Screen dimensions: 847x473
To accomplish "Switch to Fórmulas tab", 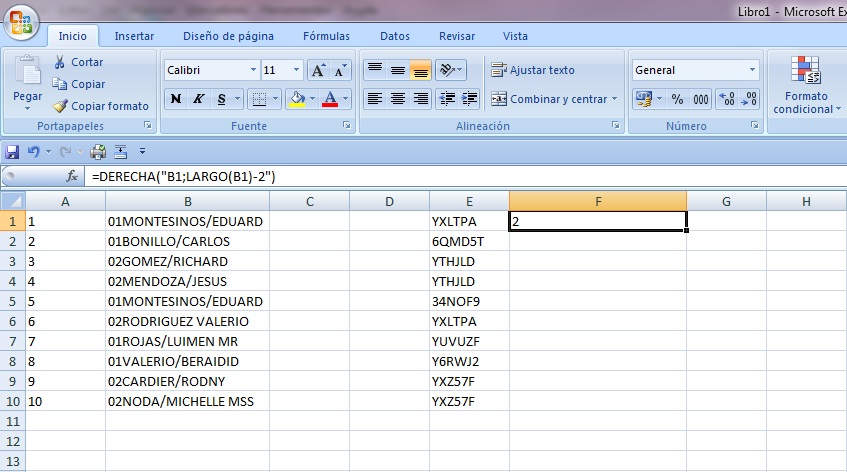I will coord(326,36).
